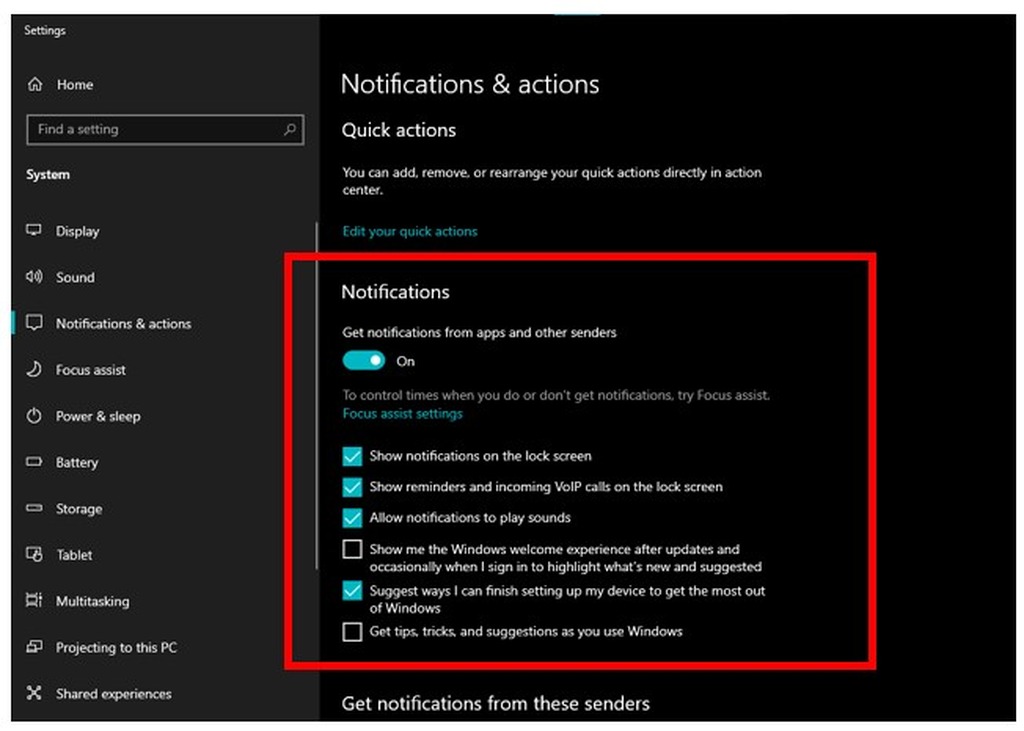Turn off Get notifications from apps toggle

coord(364,361)
